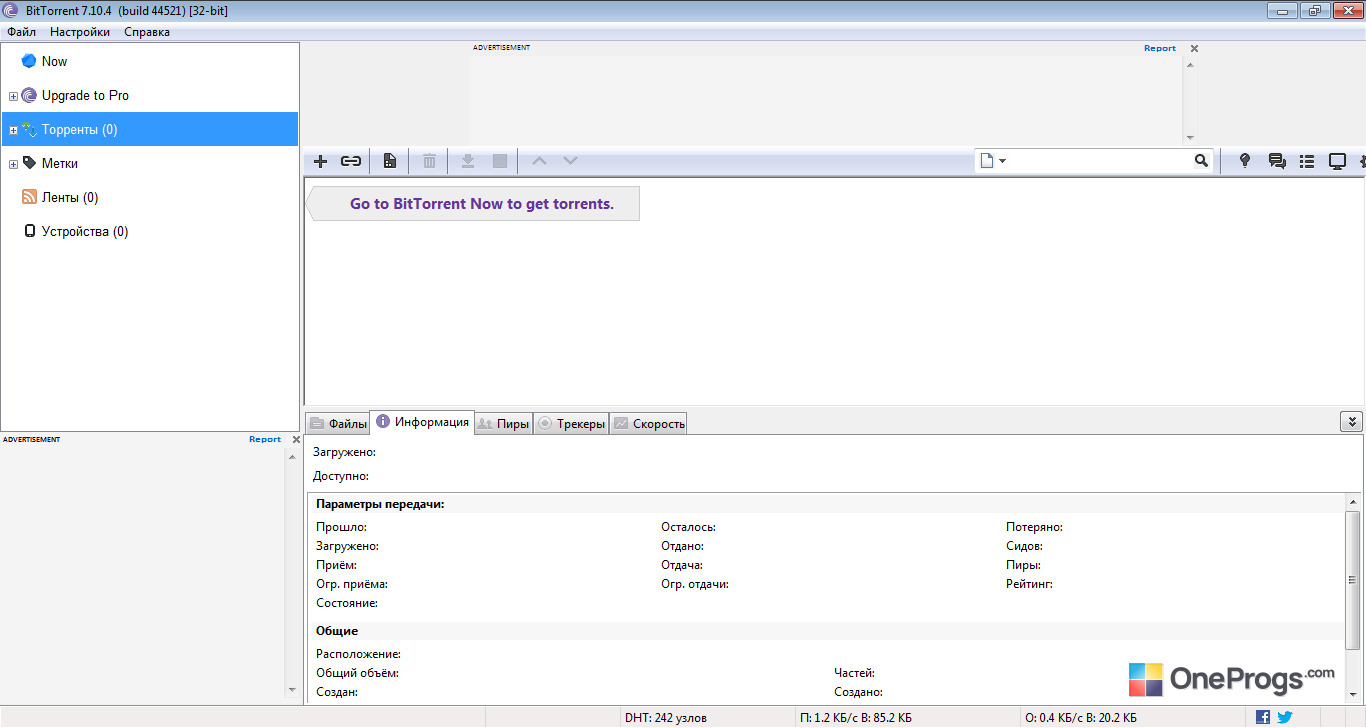Click the Параметры передачи section header

(x=380, y=504)
